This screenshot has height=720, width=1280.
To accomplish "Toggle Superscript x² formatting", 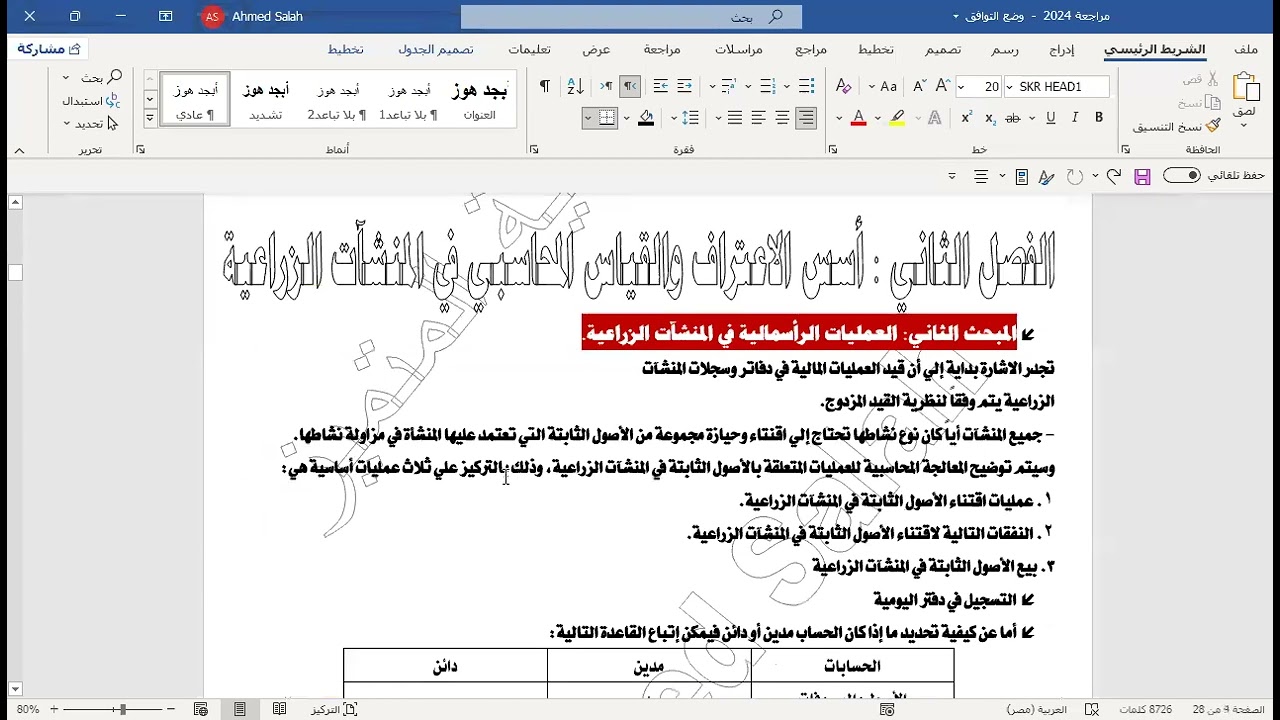I will click(x=966, y=118).
